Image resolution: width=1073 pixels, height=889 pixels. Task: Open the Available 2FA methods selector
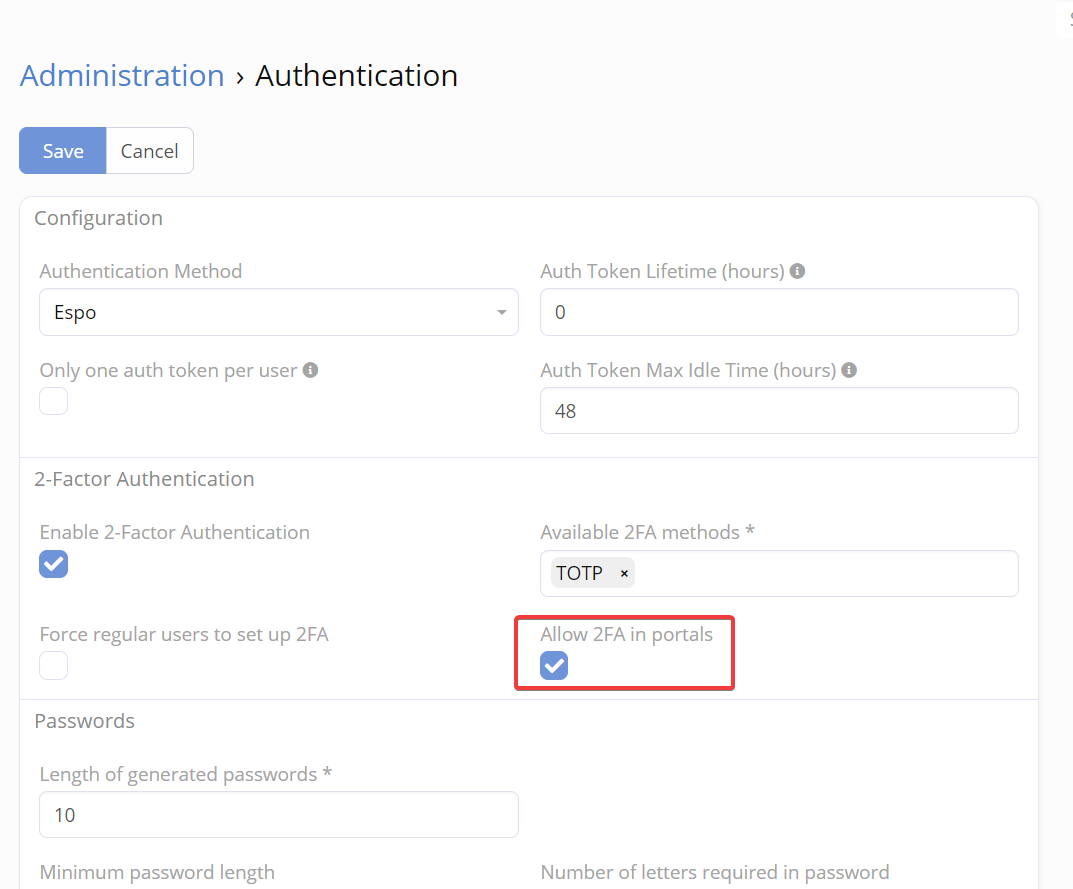(x=820, y=574)
